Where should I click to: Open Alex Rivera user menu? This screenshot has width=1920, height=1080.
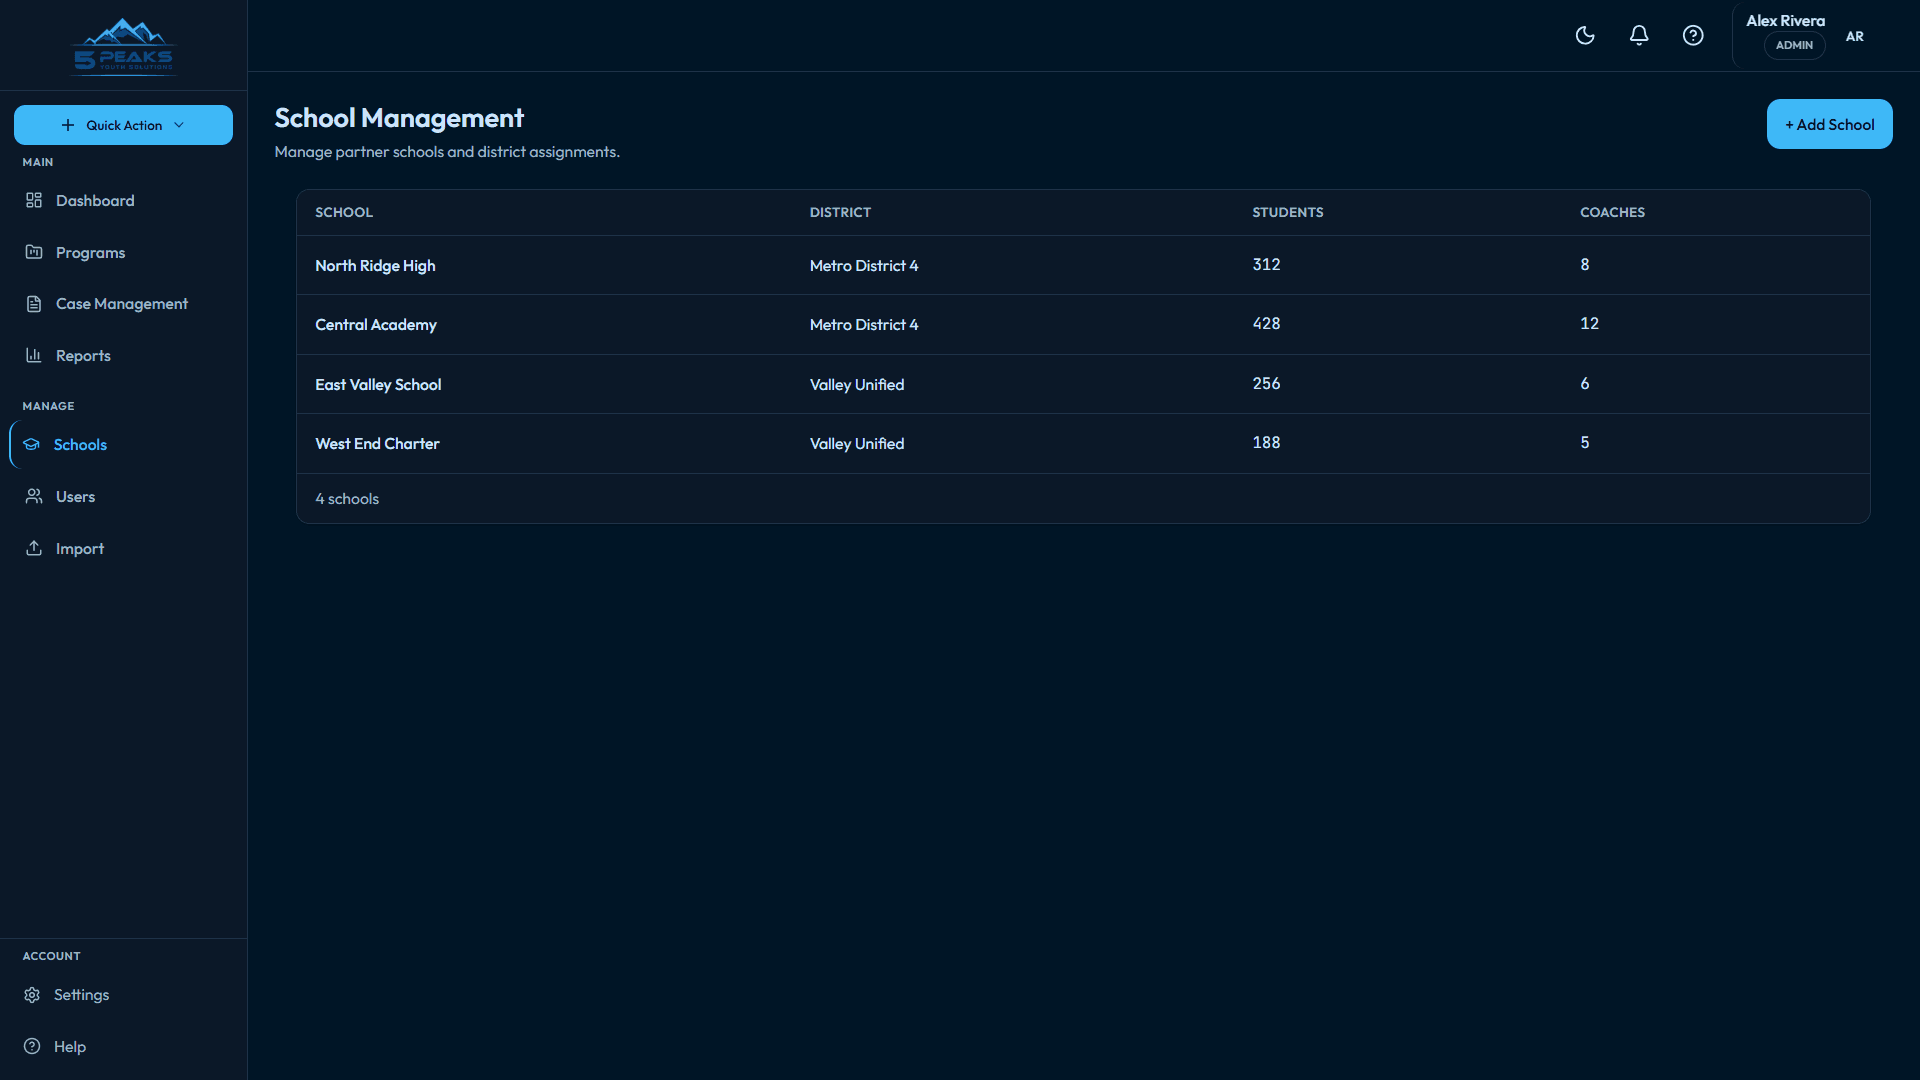pyautogui.click(x=1806, y=36)
